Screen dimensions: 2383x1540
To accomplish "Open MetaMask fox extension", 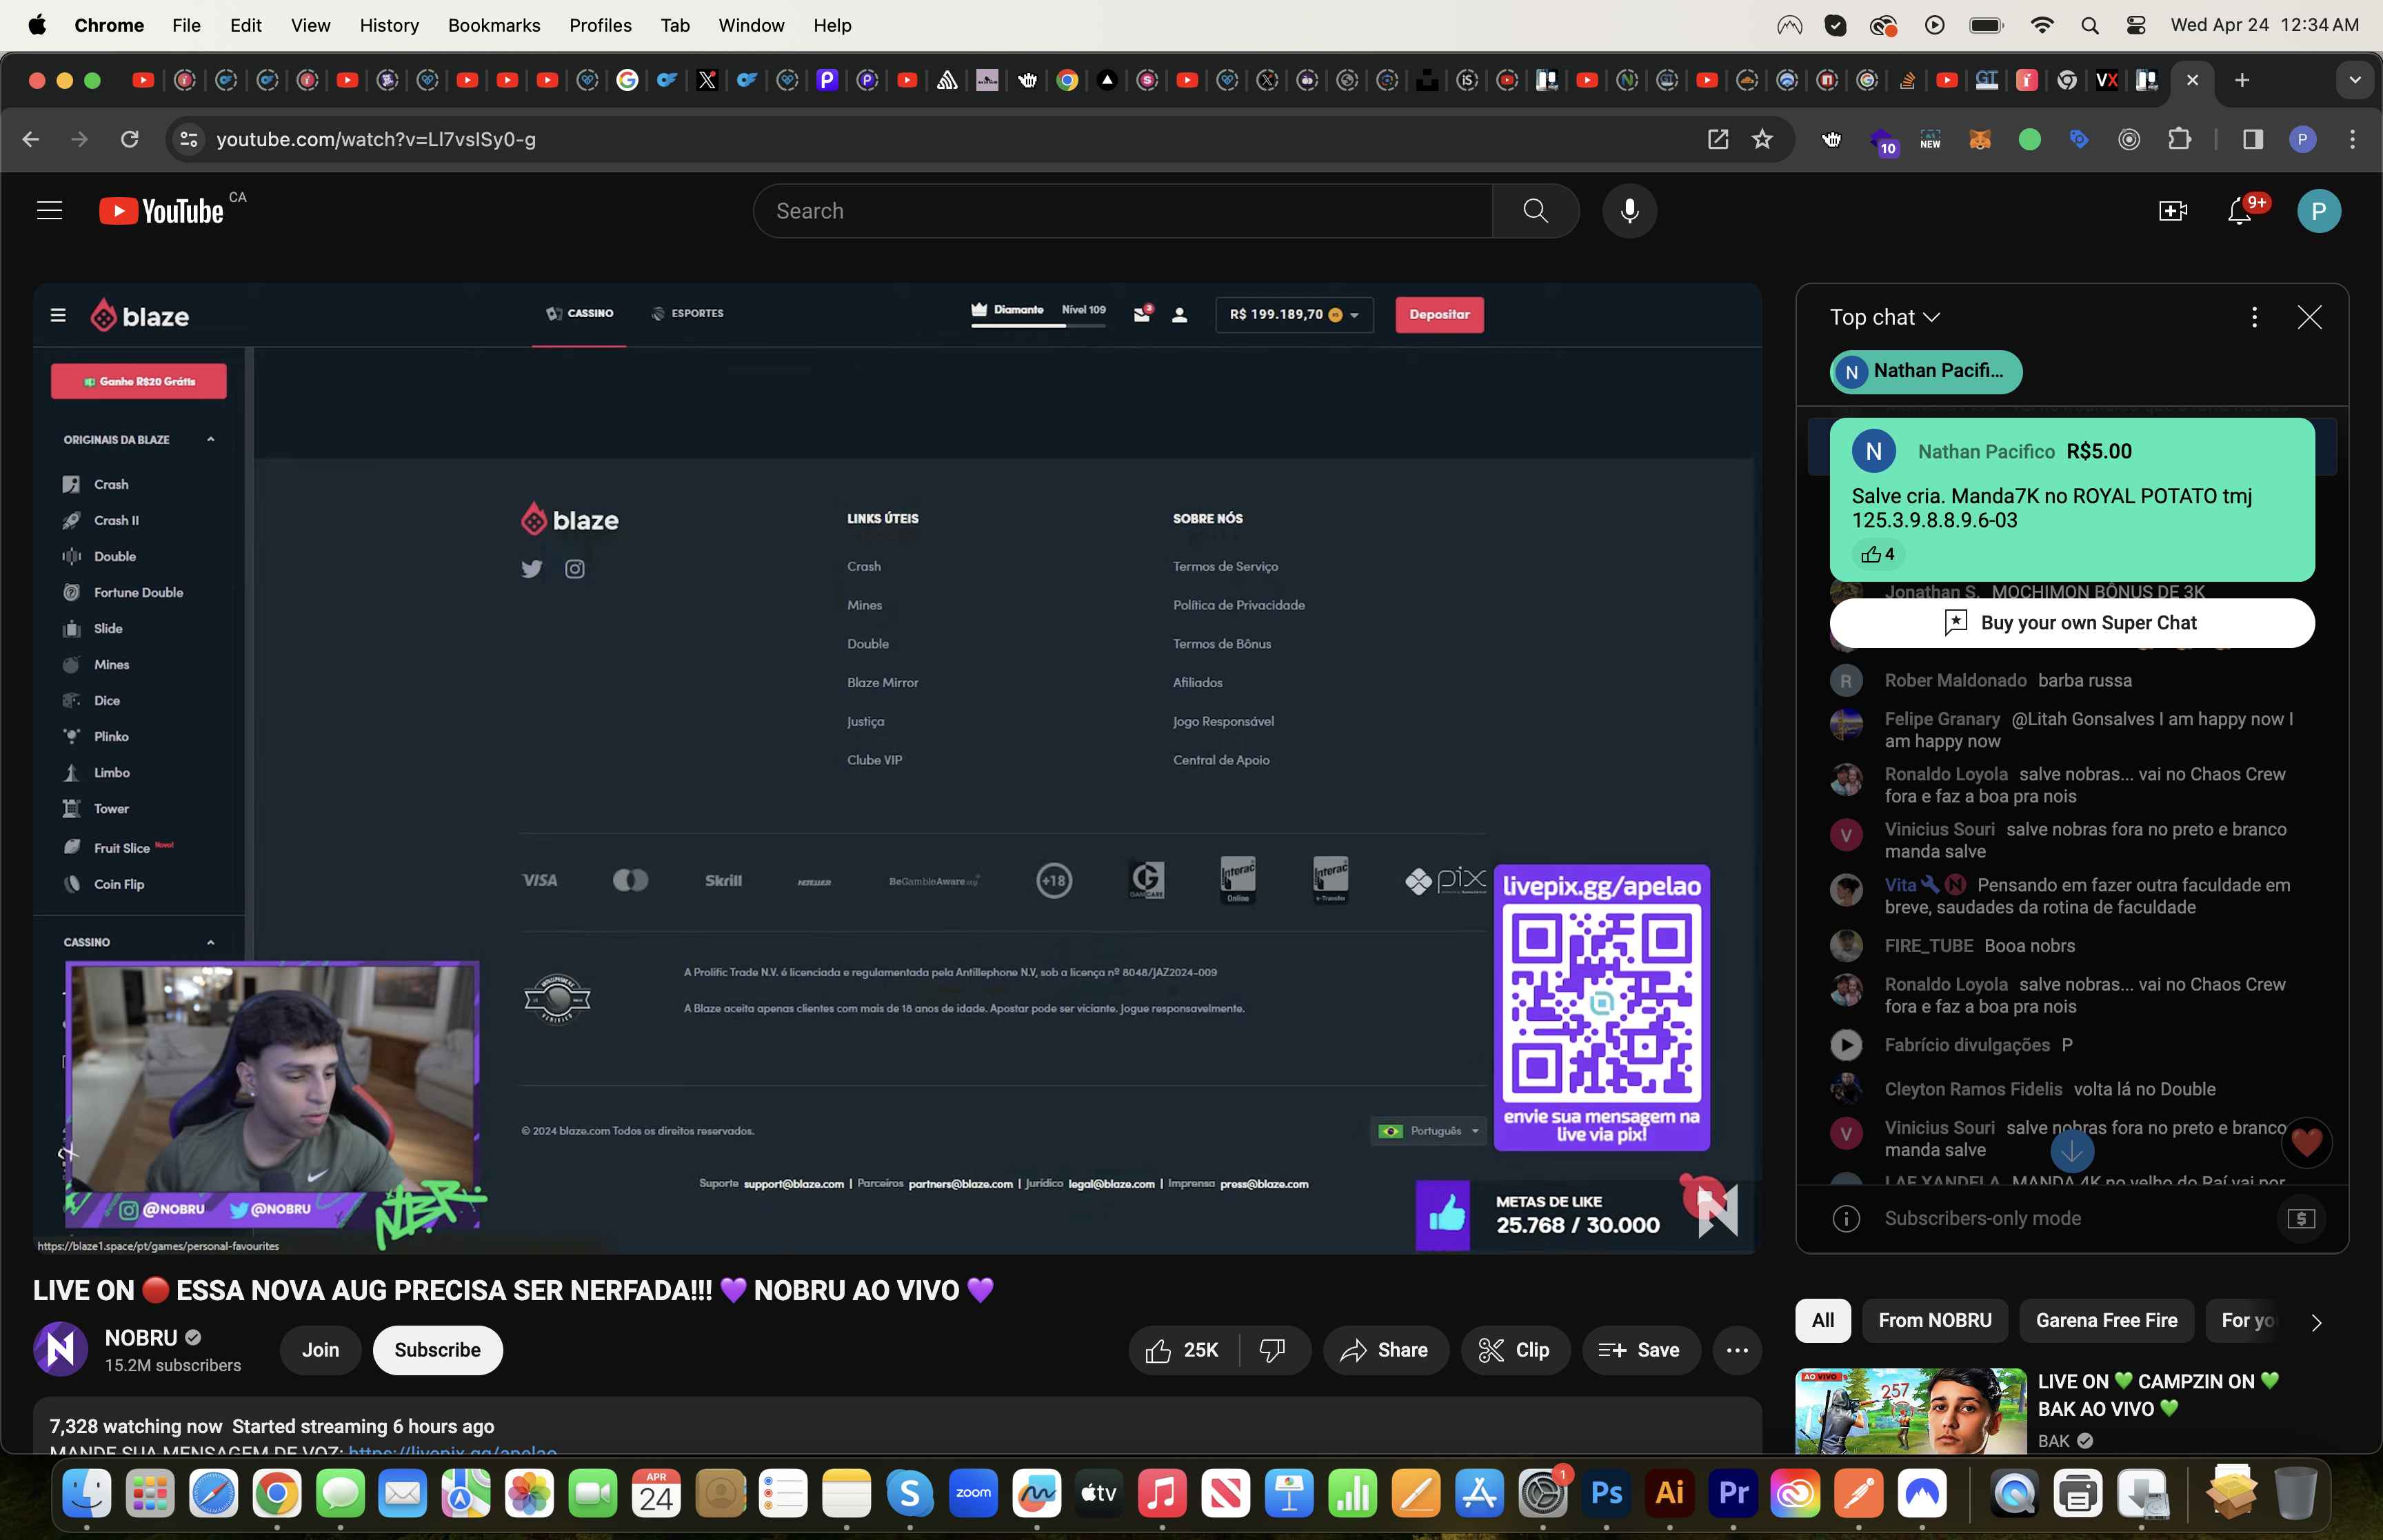I will [x=1979, y=139].
